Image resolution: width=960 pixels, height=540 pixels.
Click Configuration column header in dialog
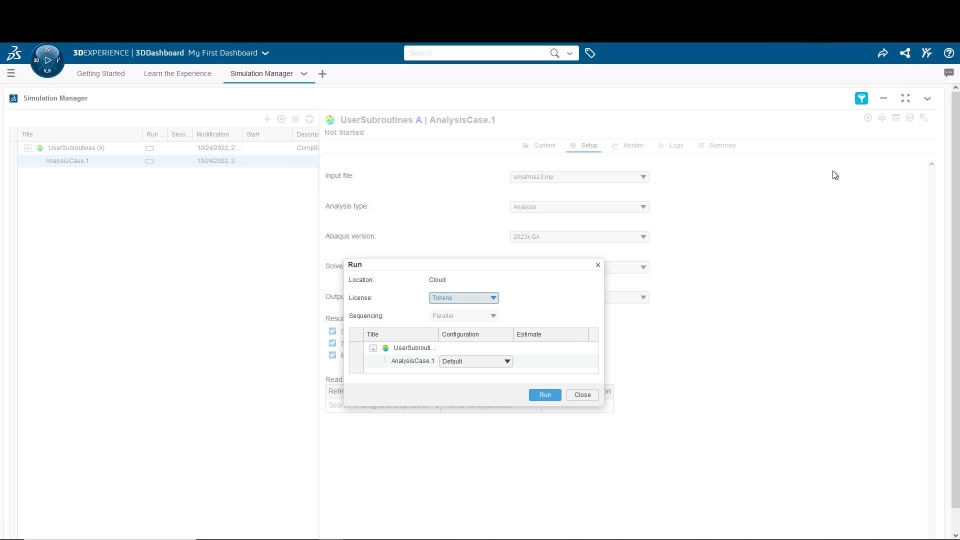(476, 334)
